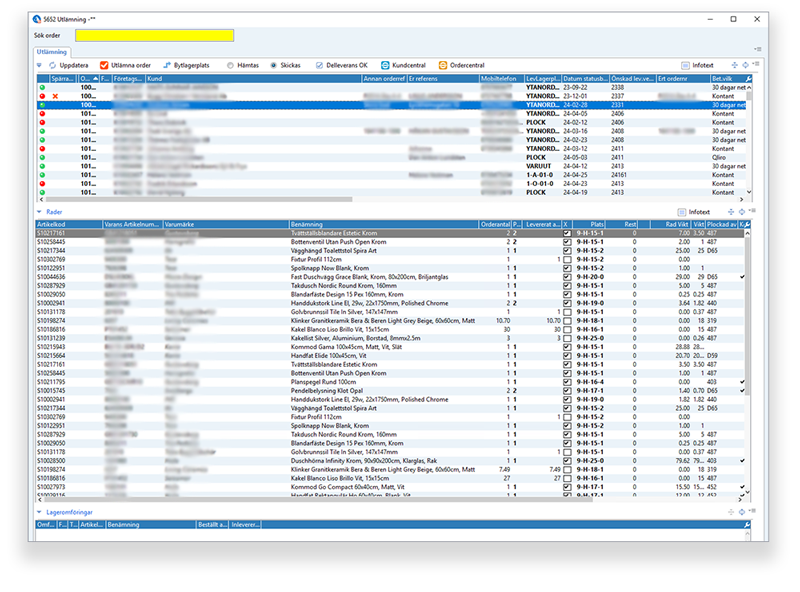The width and height of the screenshot is (800, 592).
Task: Select the Hämtas radio button
Action: 231,65
